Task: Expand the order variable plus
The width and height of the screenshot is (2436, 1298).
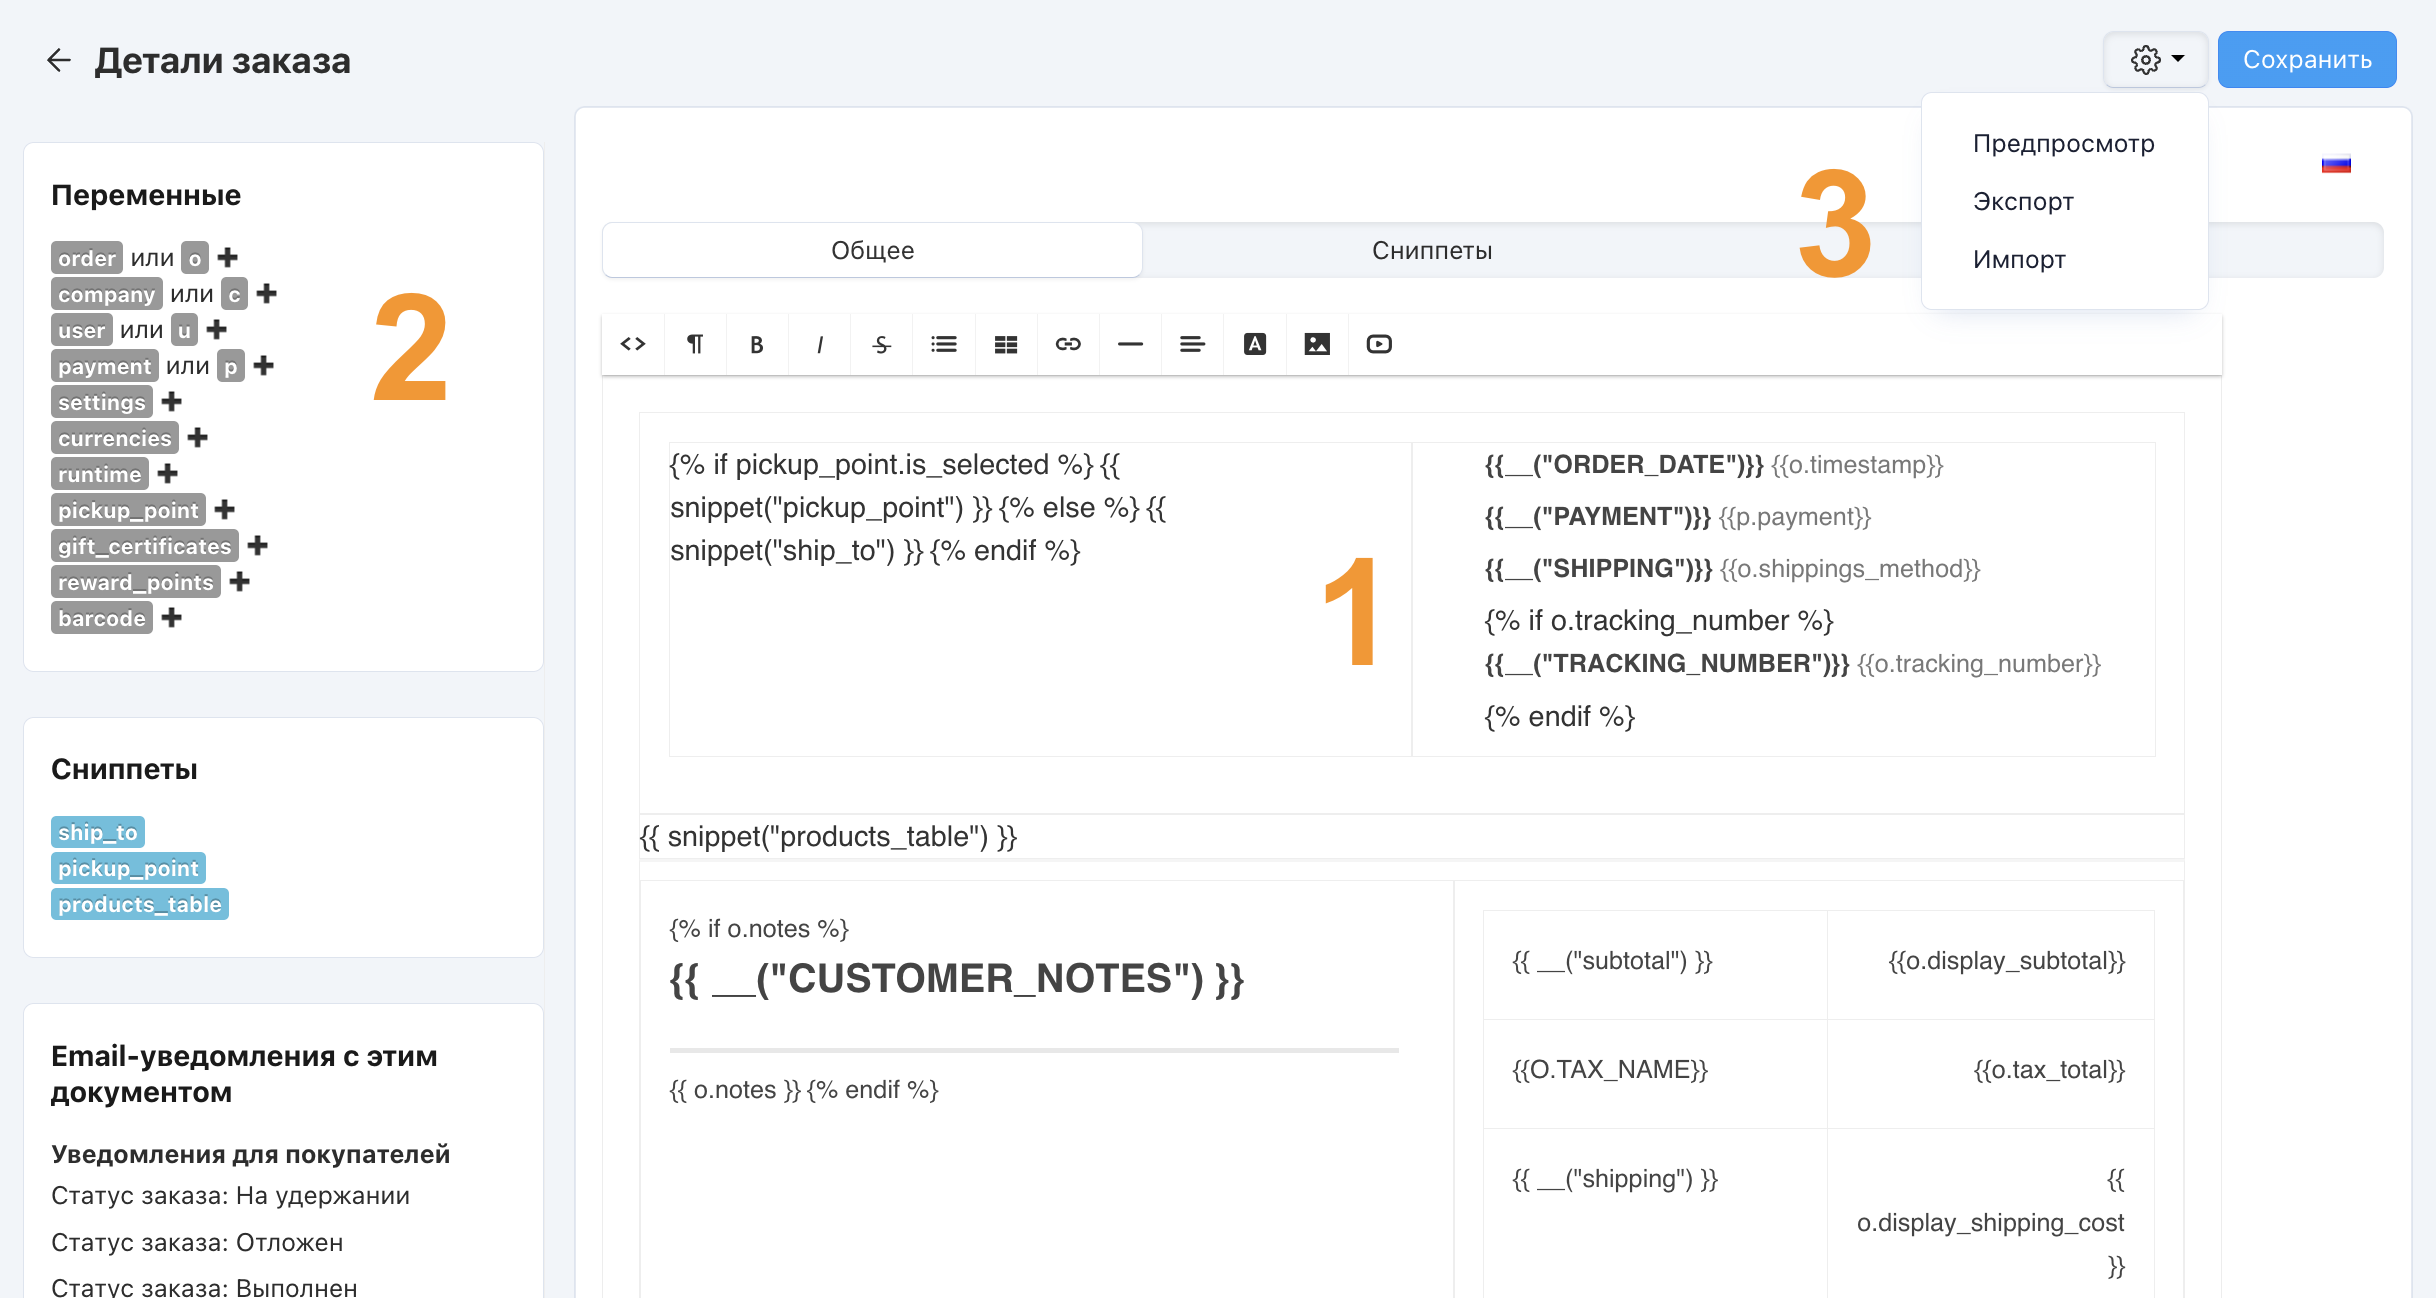Action: [228, 257]
